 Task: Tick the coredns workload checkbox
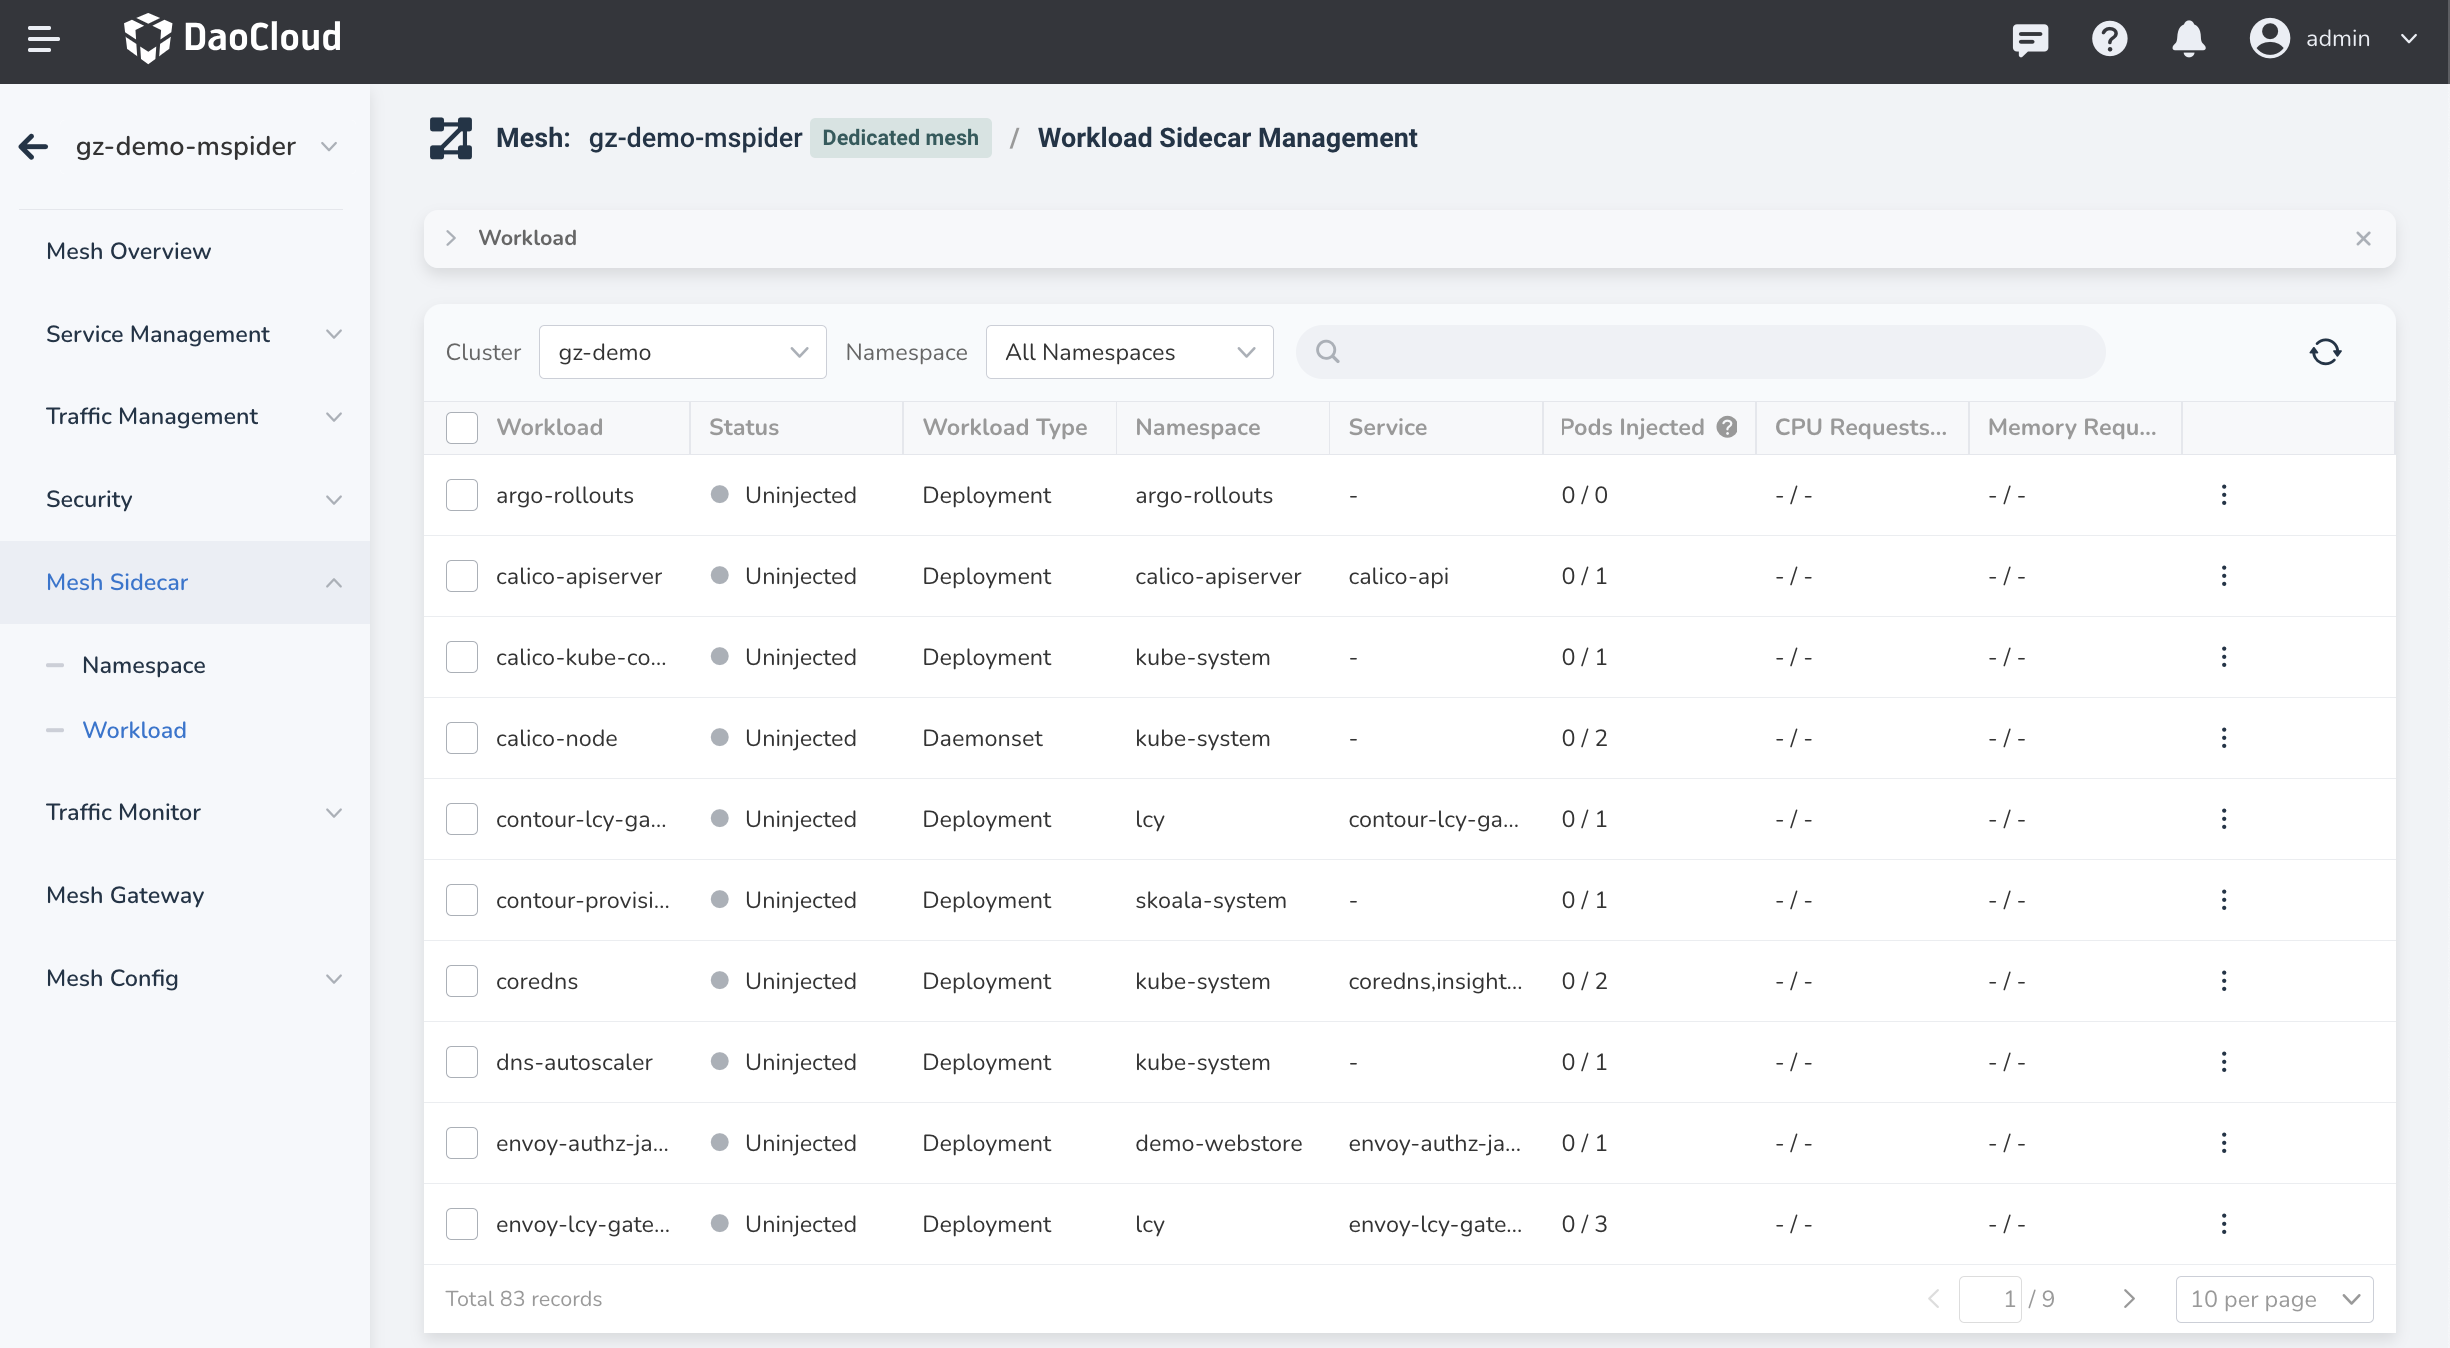click(x=462, y=981)
